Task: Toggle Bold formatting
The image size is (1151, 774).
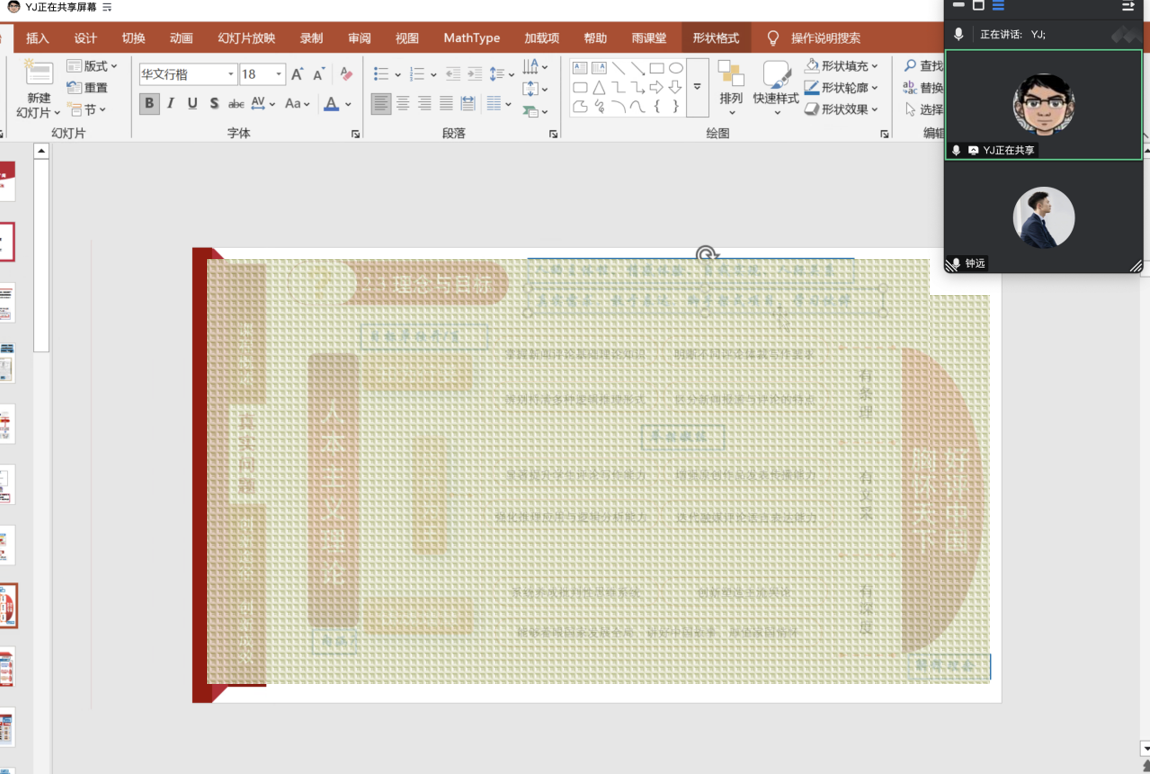Action: (149, 104)
